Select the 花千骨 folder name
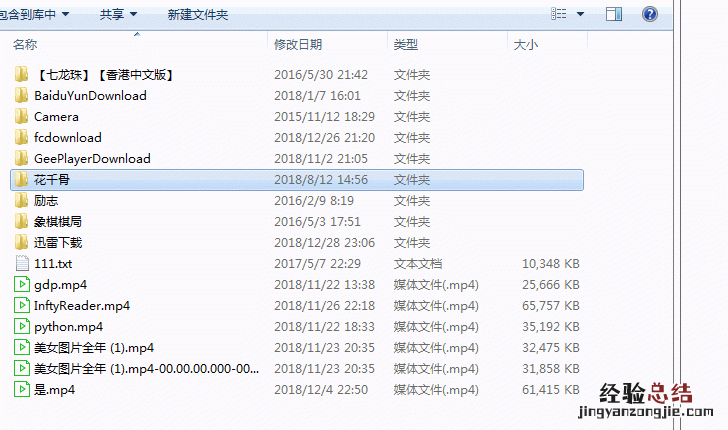Image resolution: width=728 pixels, height=430 pixels. pyautogui.click(x=52, y=180)
